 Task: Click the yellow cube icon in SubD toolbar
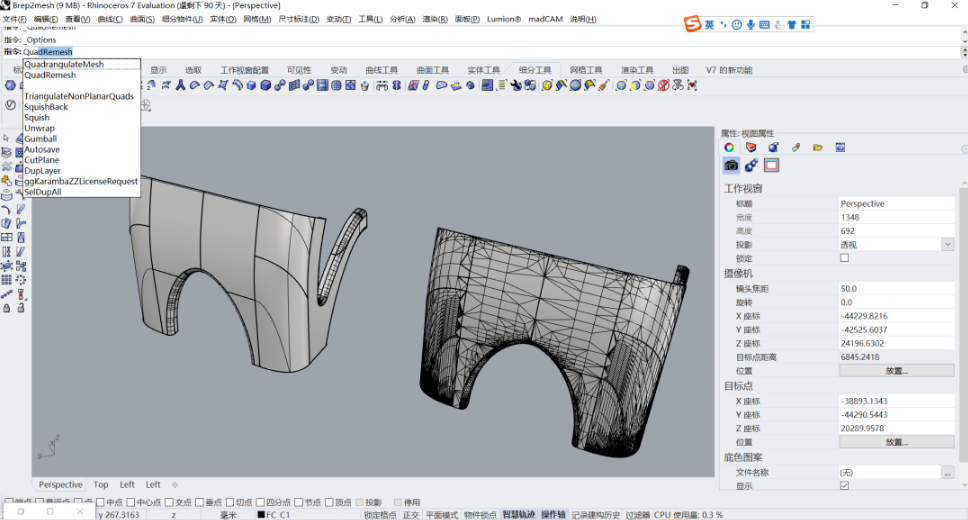click(547, 85)
